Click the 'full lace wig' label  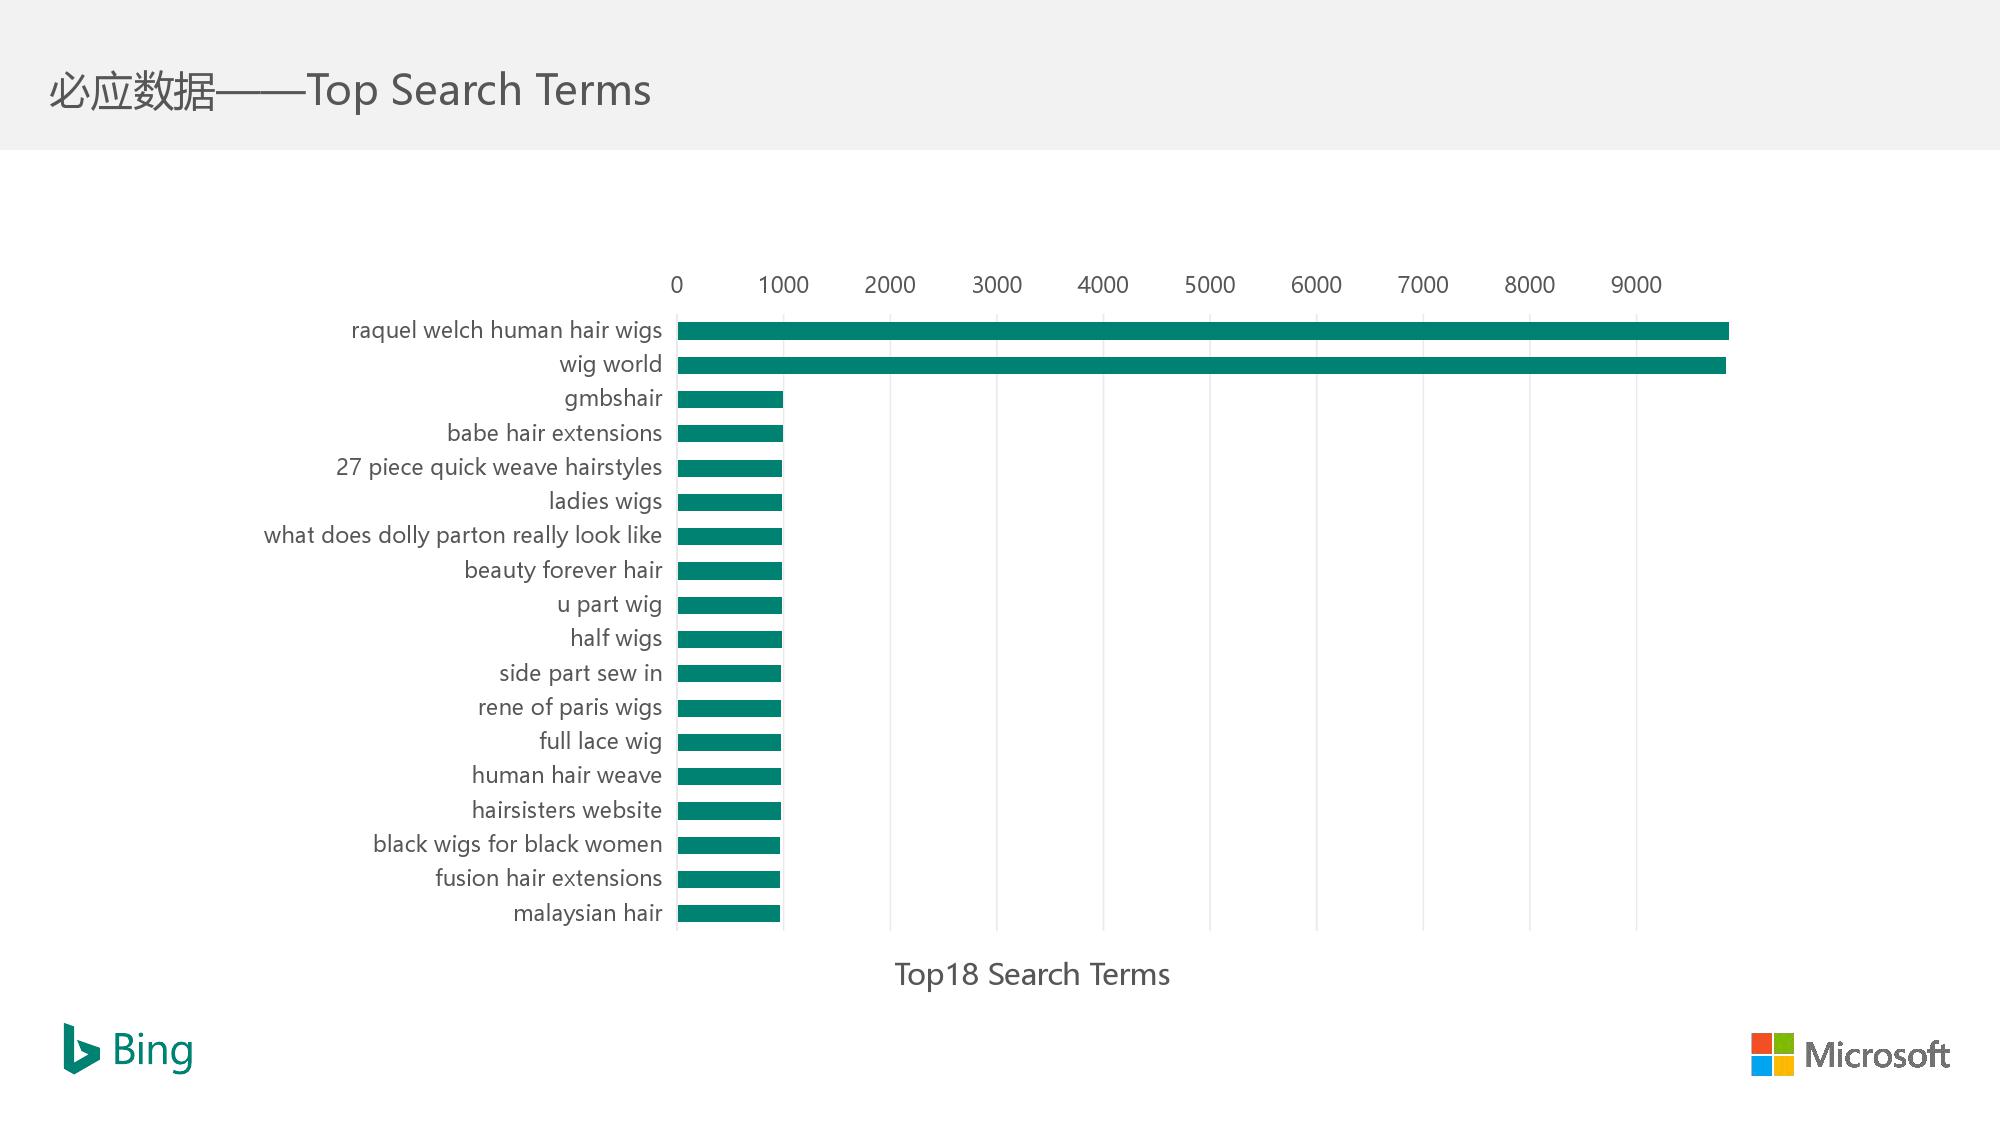click(600, 742)
